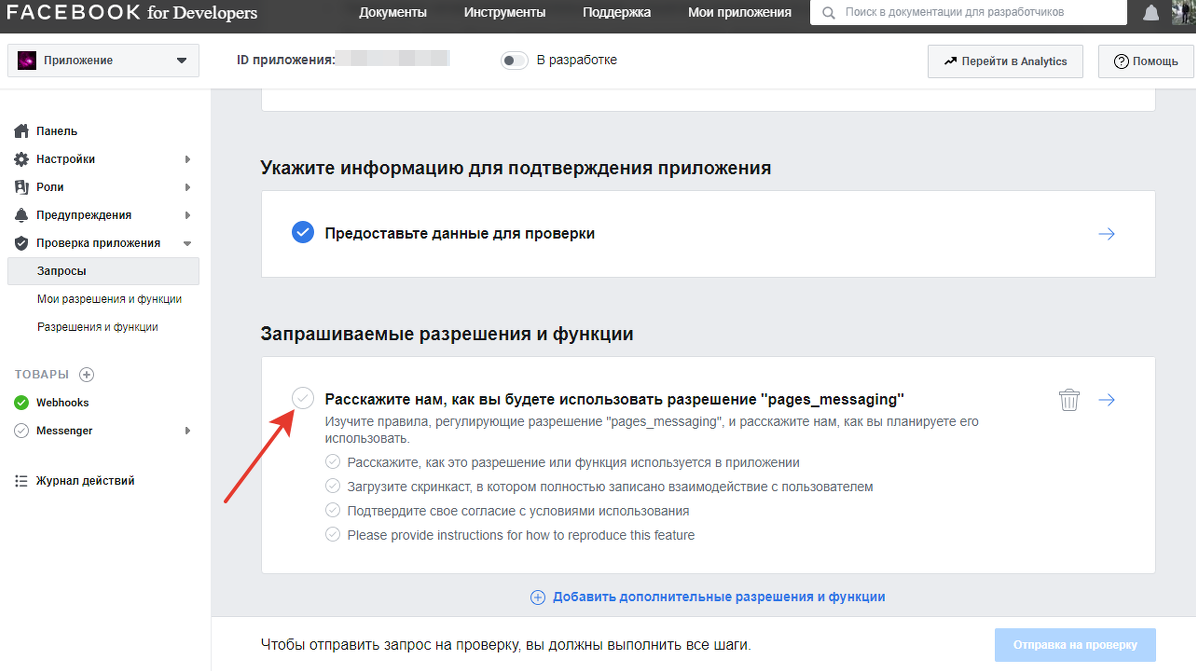
Task: Expand the Предупреждения submenu arrow
Action: click(188, 215)
